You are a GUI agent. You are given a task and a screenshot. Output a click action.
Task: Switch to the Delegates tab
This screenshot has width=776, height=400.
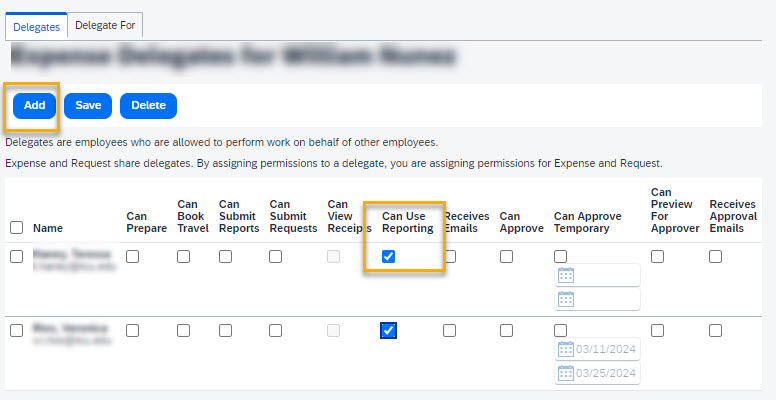(37, 25)
